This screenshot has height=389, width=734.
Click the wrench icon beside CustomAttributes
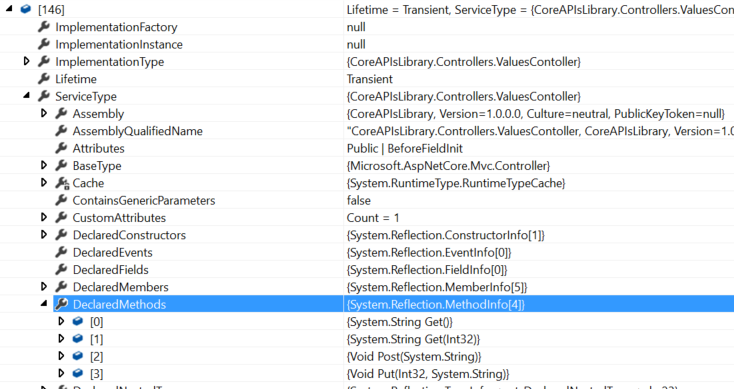[x=61, y=217]
